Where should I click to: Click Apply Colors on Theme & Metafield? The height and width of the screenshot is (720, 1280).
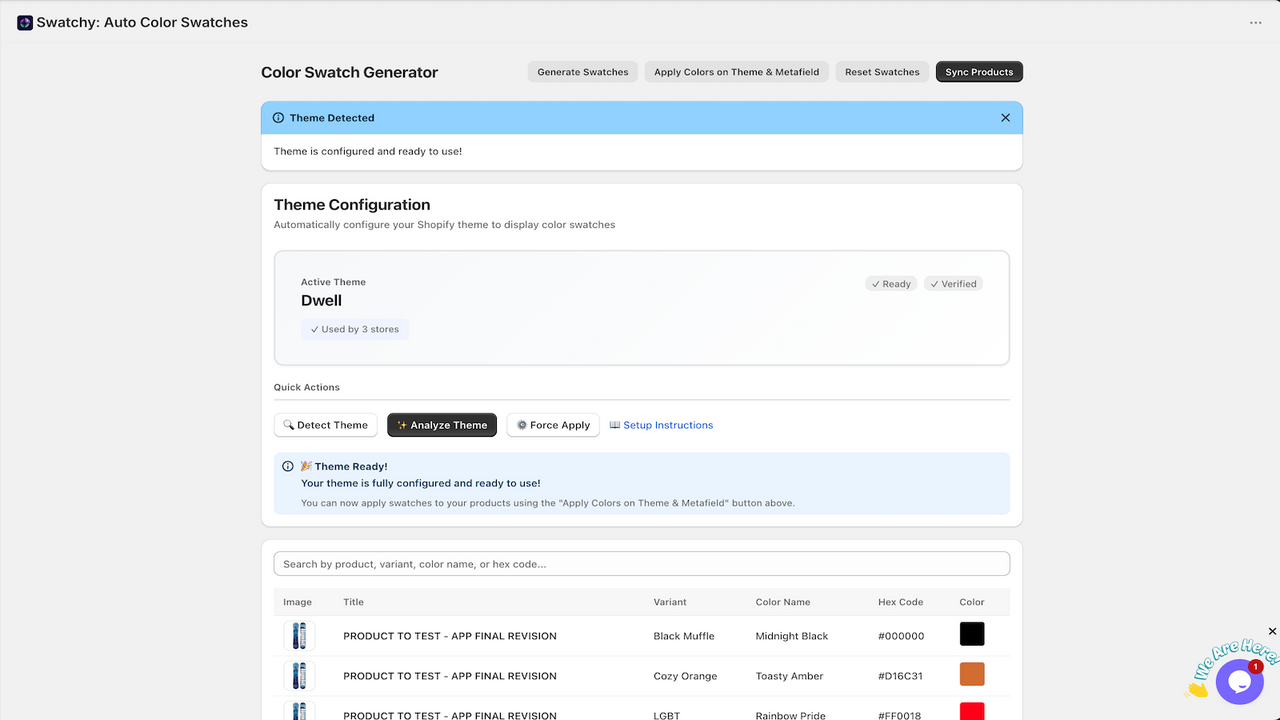737,72
